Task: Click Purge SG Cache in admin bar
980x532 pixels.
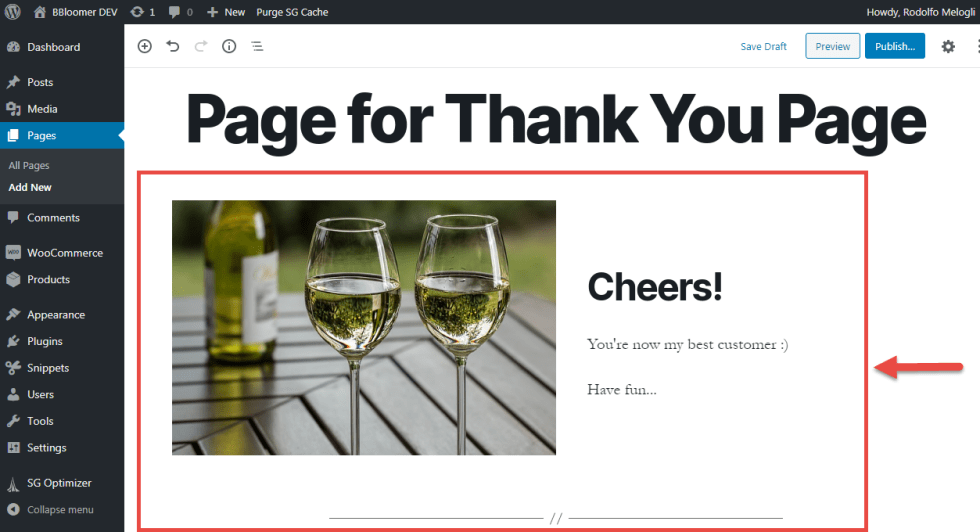Action: click(x=292, y=12)
